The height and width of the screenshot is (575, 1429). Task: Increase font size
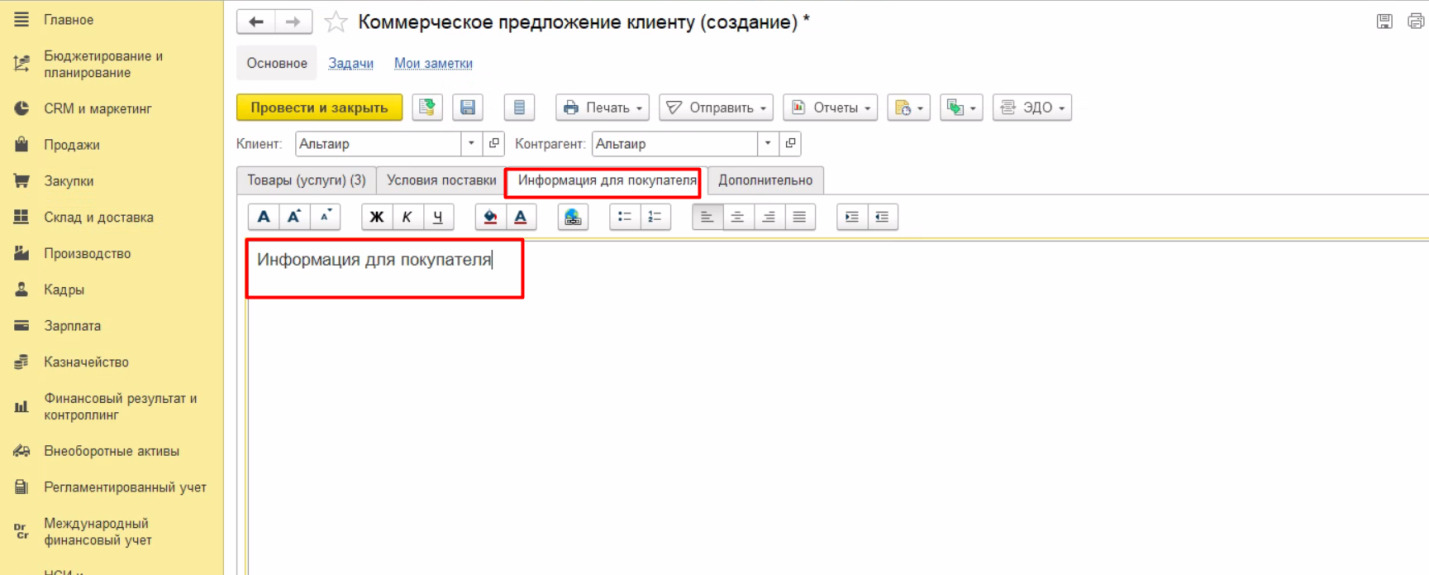(x=294, y=217)
